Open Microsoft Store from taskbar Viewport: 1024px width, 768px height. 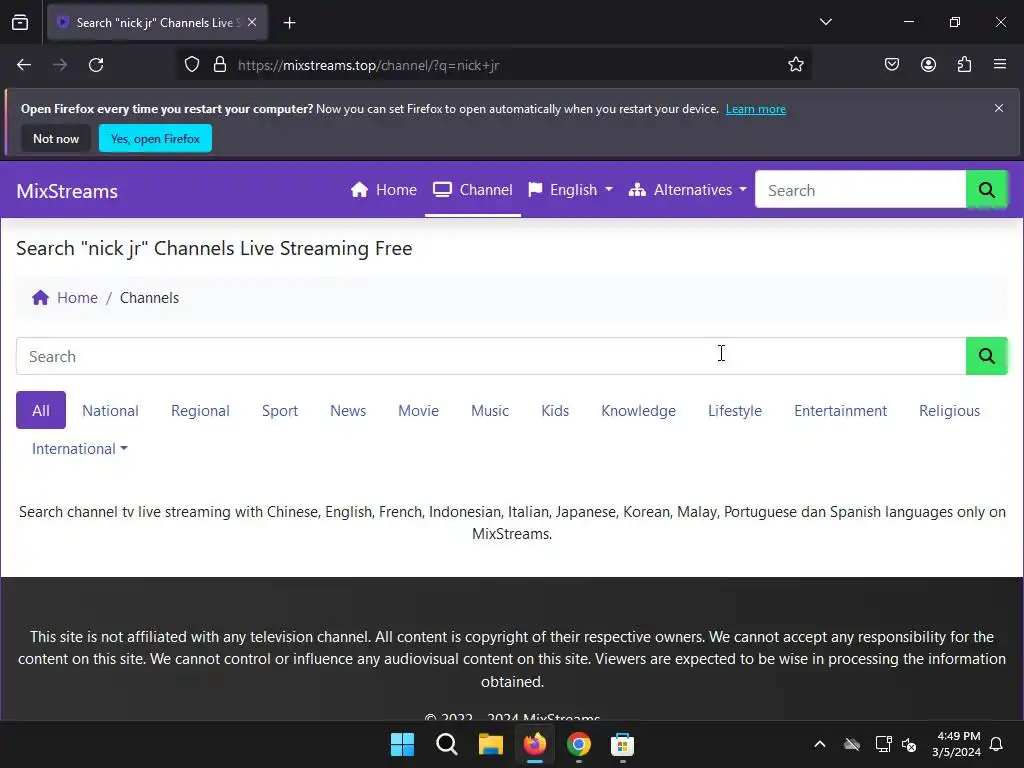[622, 744]
